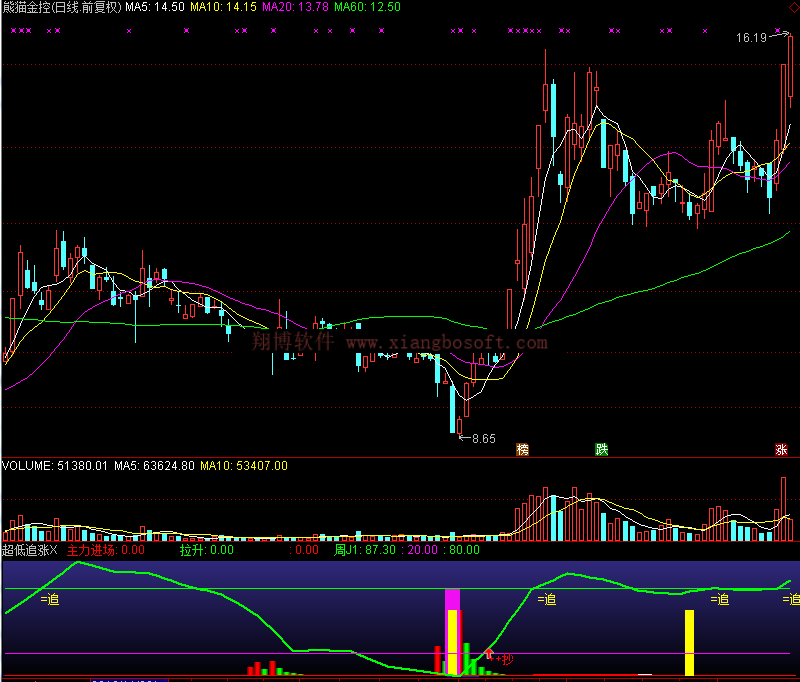The width and height of the screenshot is (800, 682).
Task: Click the 8.65 low price label
Action: coord(483,439)
